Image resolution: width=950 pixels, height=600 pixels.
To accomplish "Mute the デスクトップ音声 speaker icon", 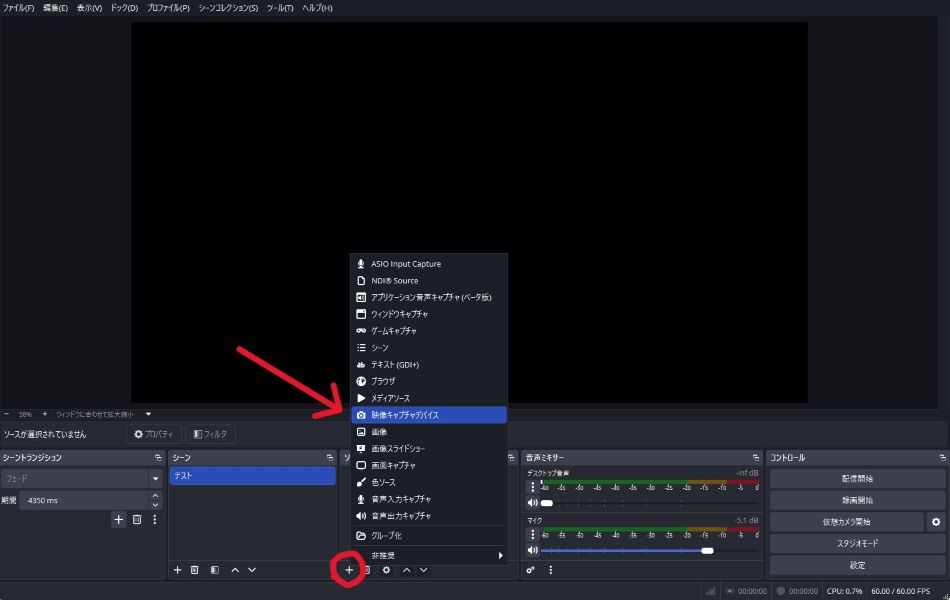I will click(532, 503).
